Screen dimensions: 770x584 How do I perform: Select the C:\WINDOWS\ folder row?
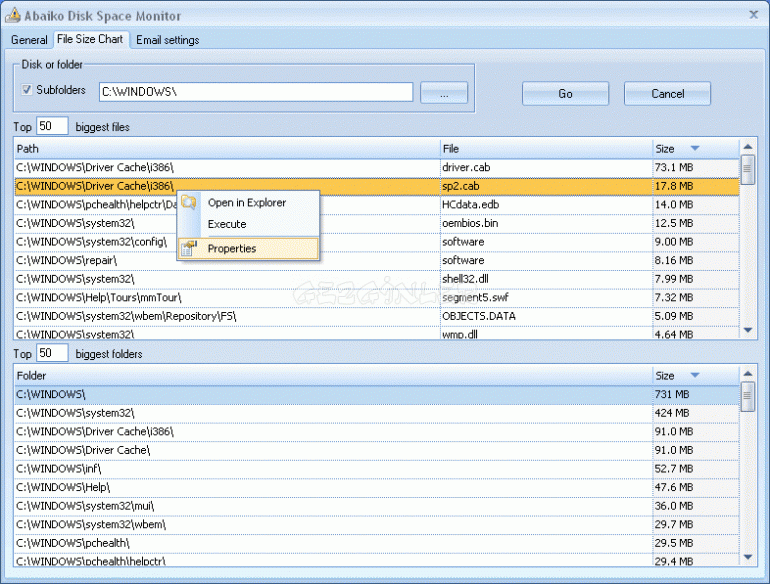click(377, 394)
